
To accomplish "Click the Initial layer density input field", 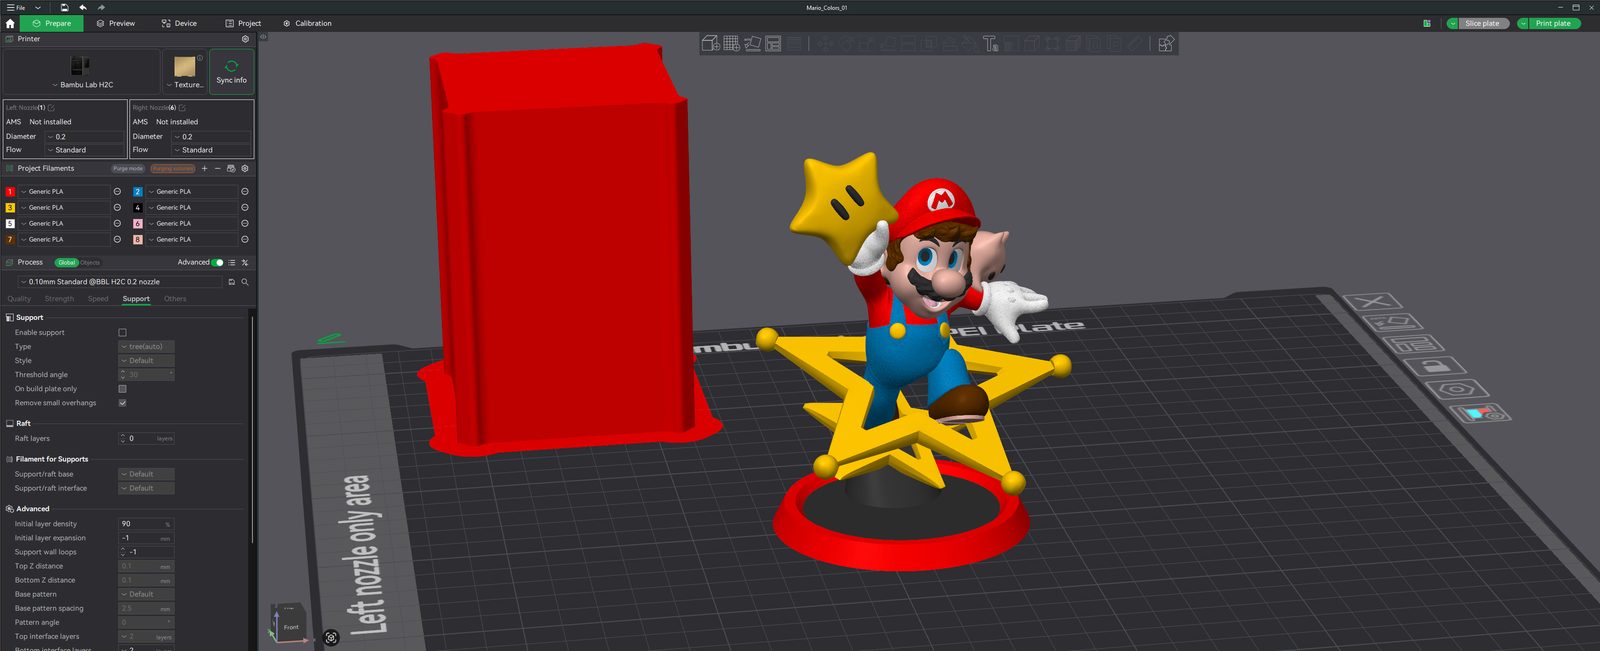I will (146, 524).
